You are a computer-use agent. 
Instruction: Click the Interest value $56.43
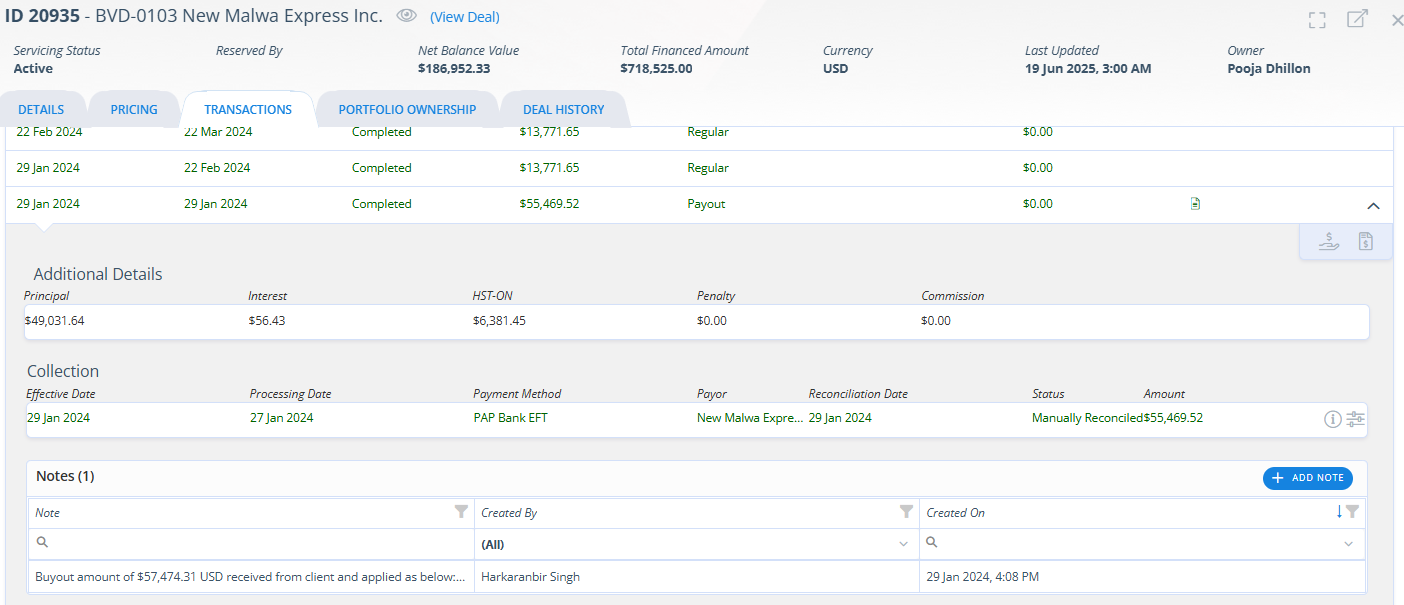[266, 321]
